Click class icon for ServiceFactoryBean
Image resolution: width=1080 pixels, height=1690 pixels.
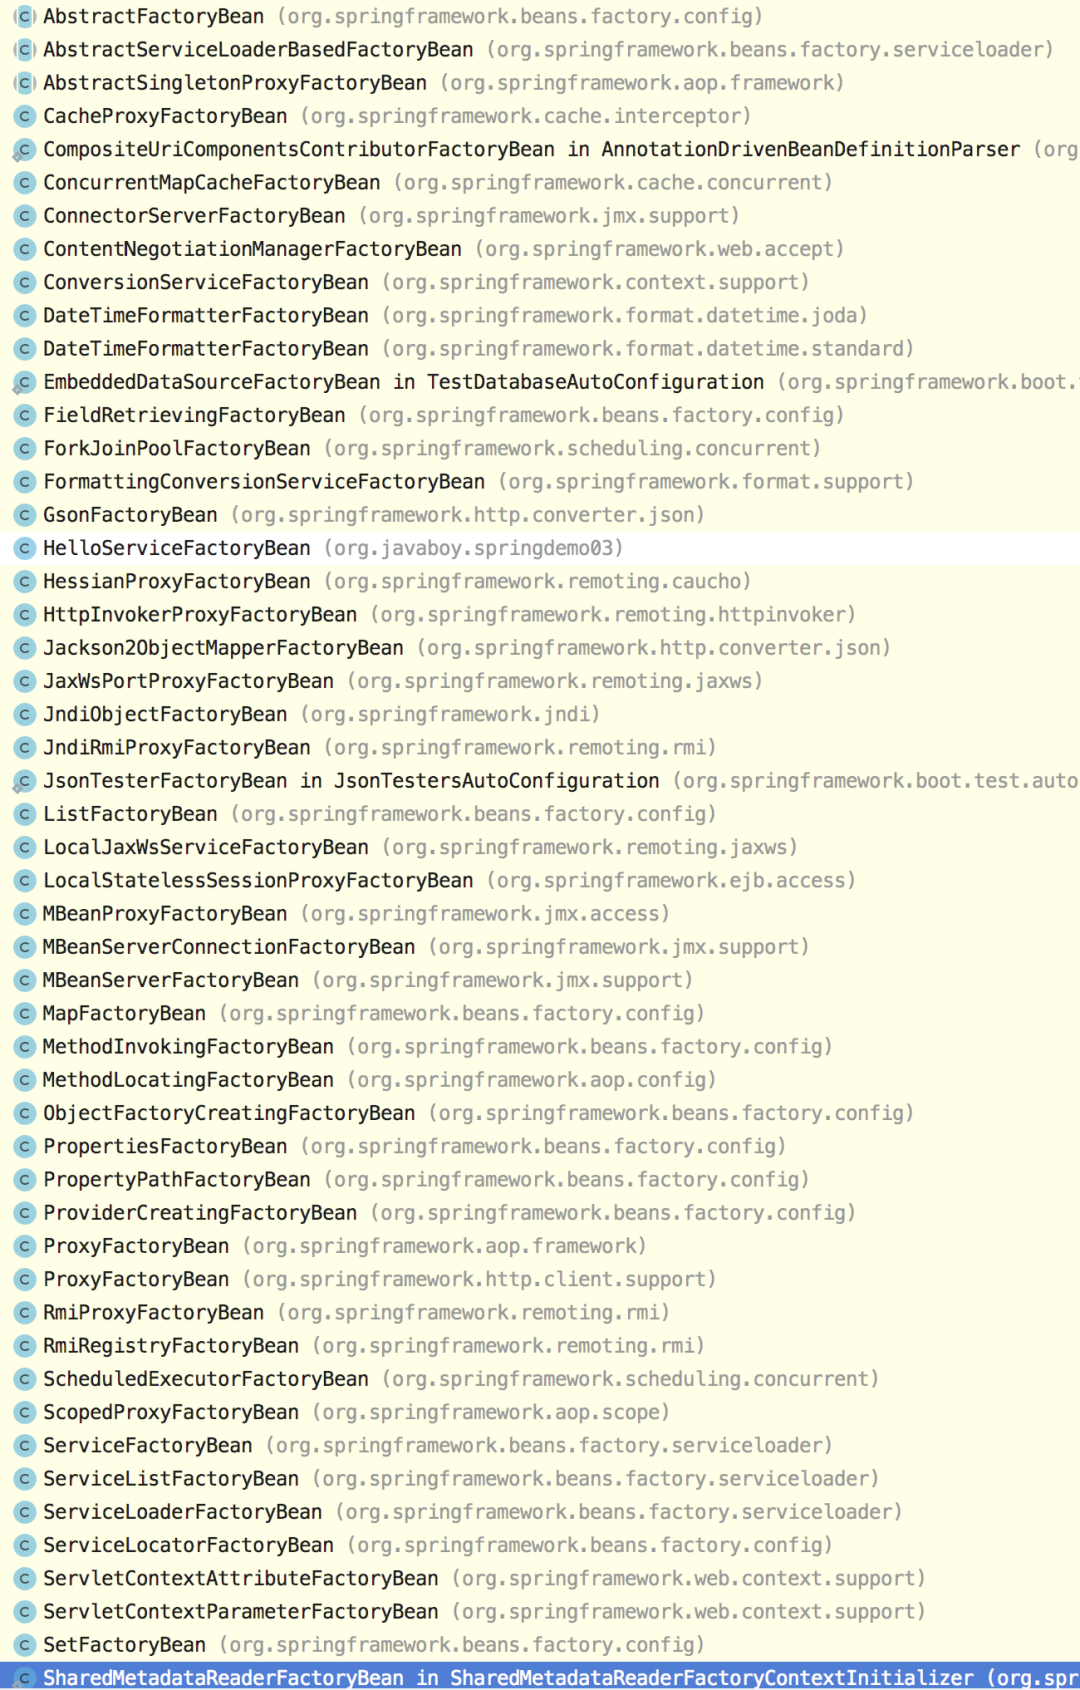[24, 1445]
